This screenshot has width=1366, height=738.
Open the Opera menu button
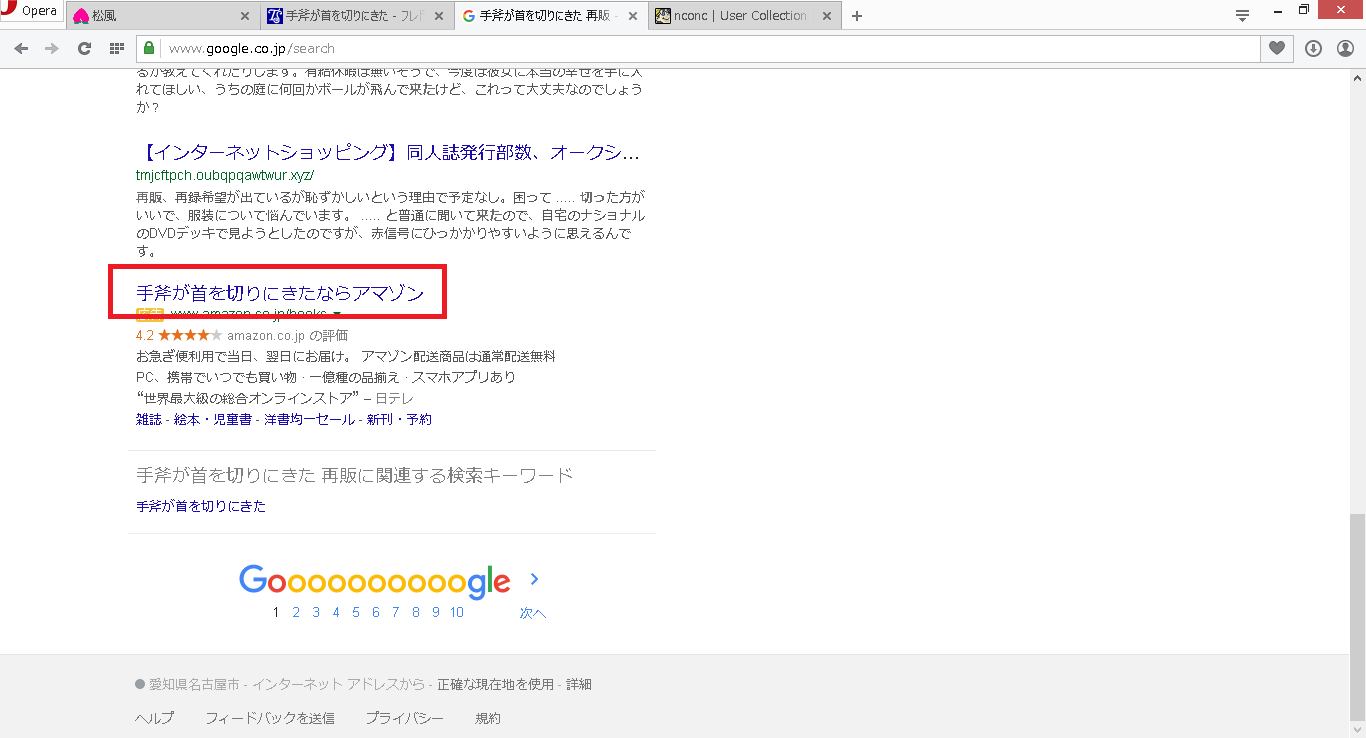click(x=31, y=12)
